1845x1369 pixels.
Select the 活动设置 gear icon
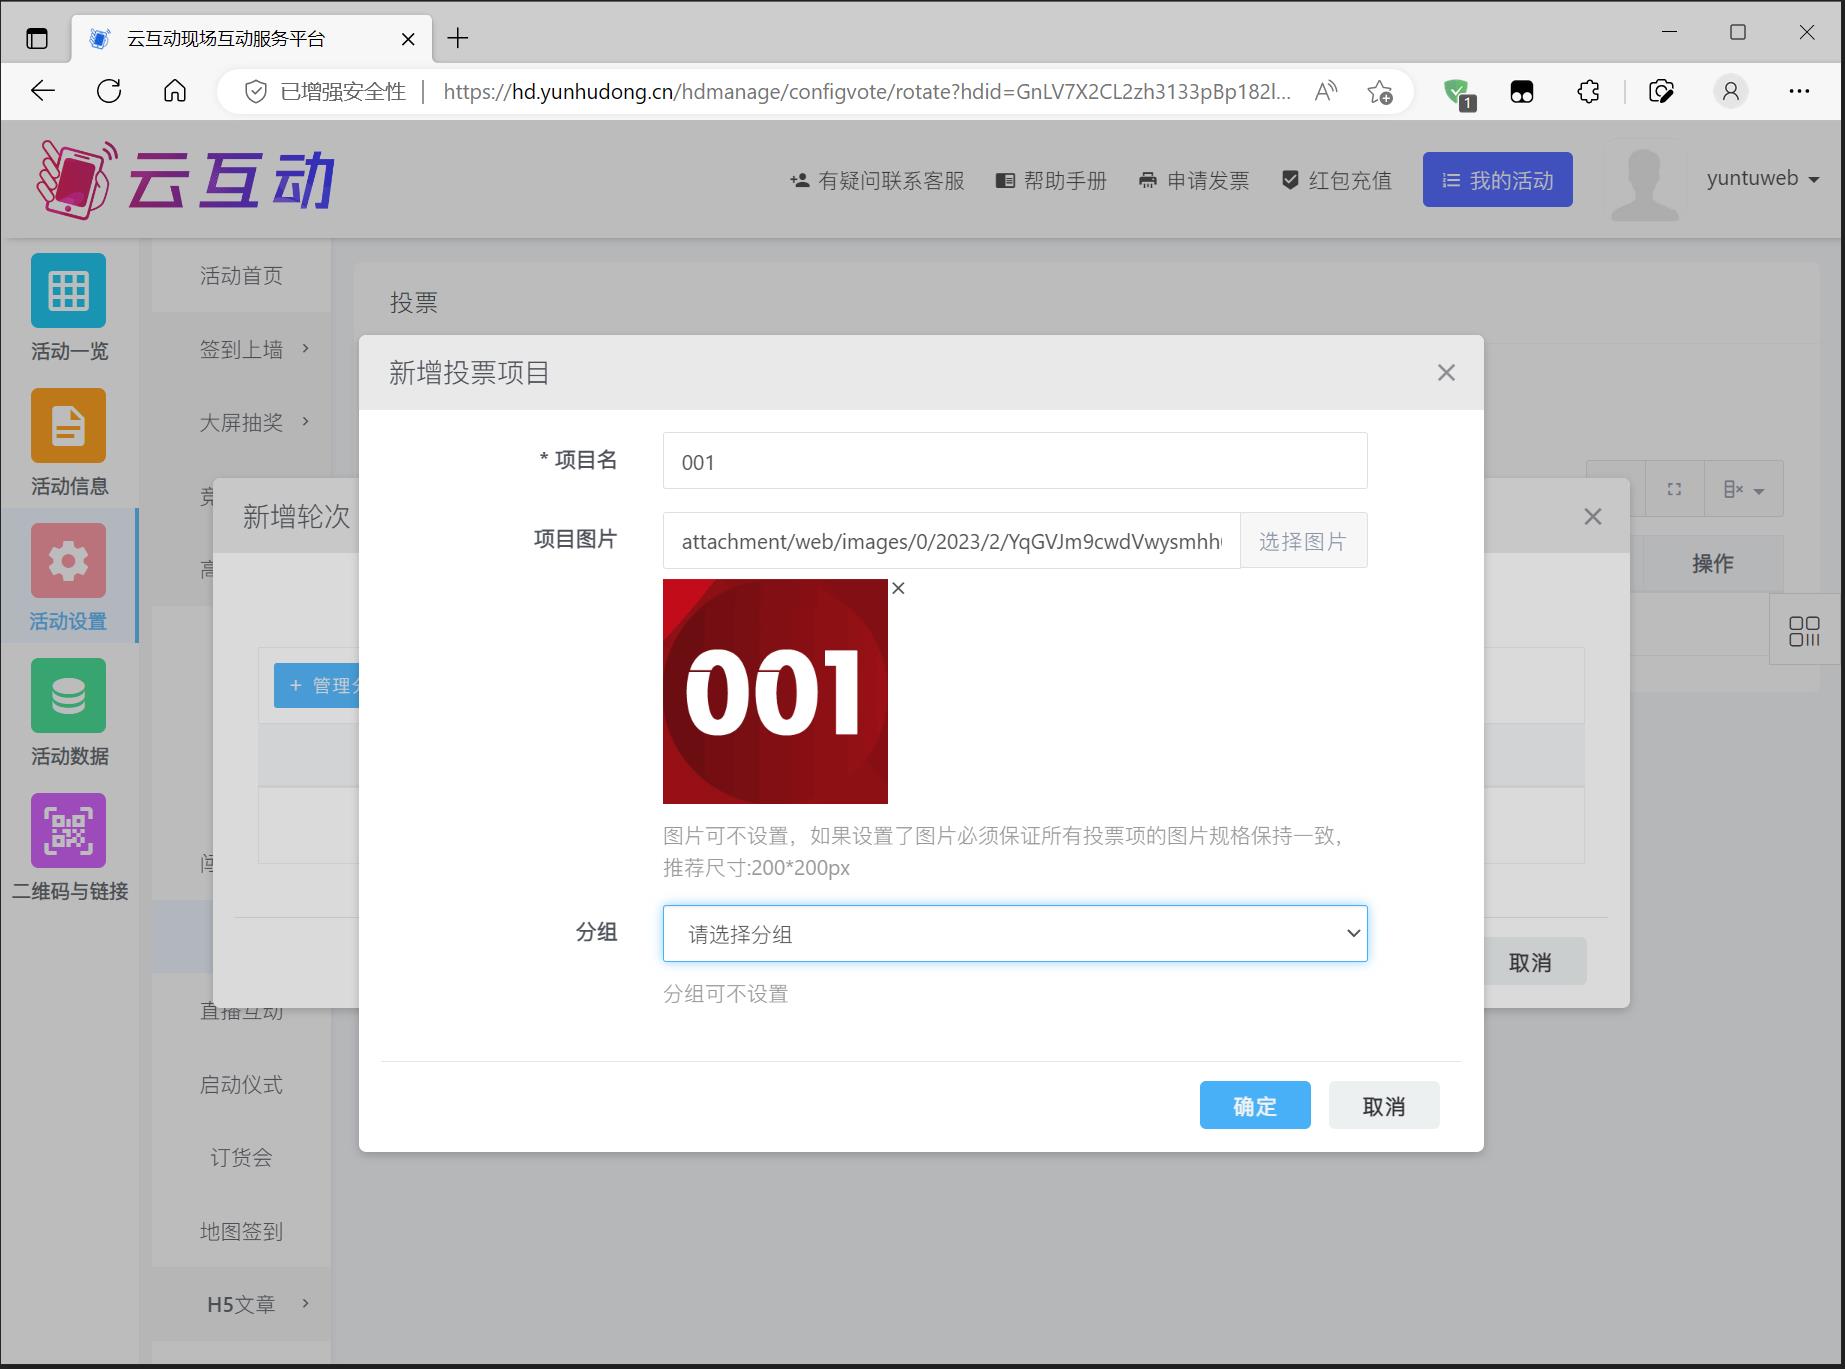pos(68,561)
